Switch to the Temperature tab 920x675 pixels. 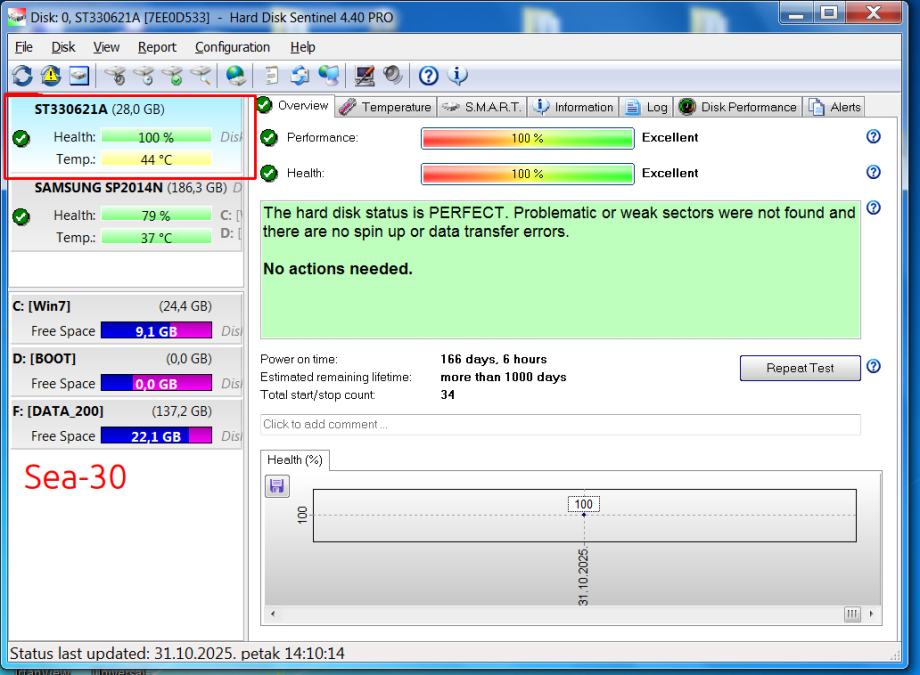tap(386, 107)
